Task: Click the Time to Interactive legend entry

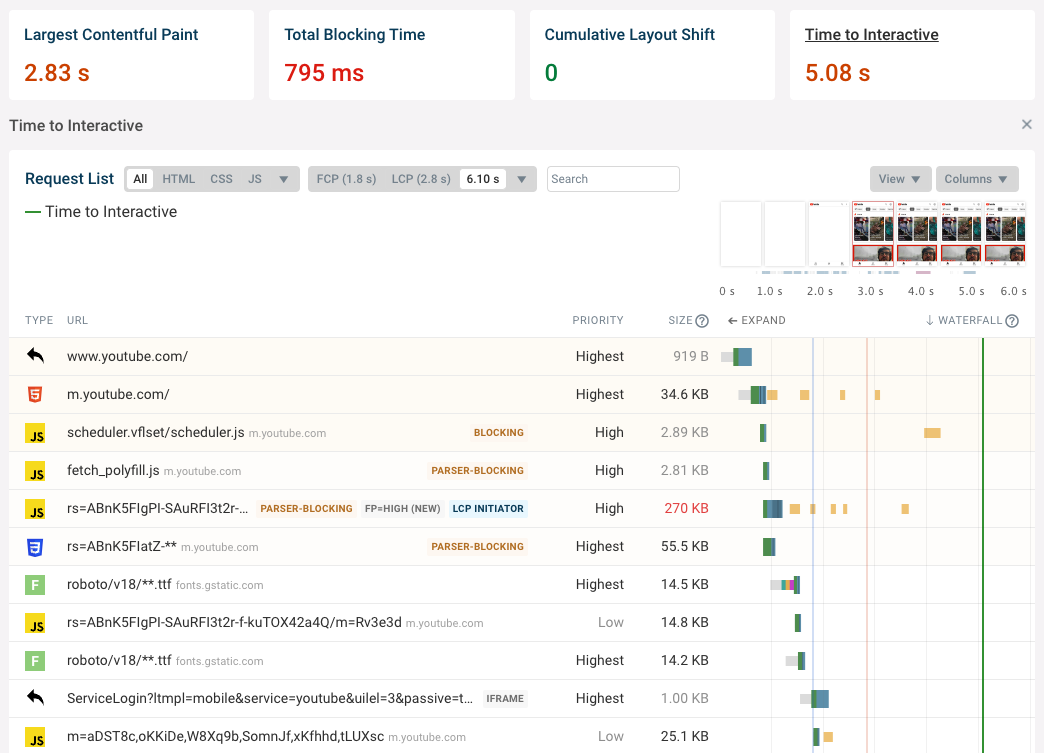Action: tap(101, 212)
